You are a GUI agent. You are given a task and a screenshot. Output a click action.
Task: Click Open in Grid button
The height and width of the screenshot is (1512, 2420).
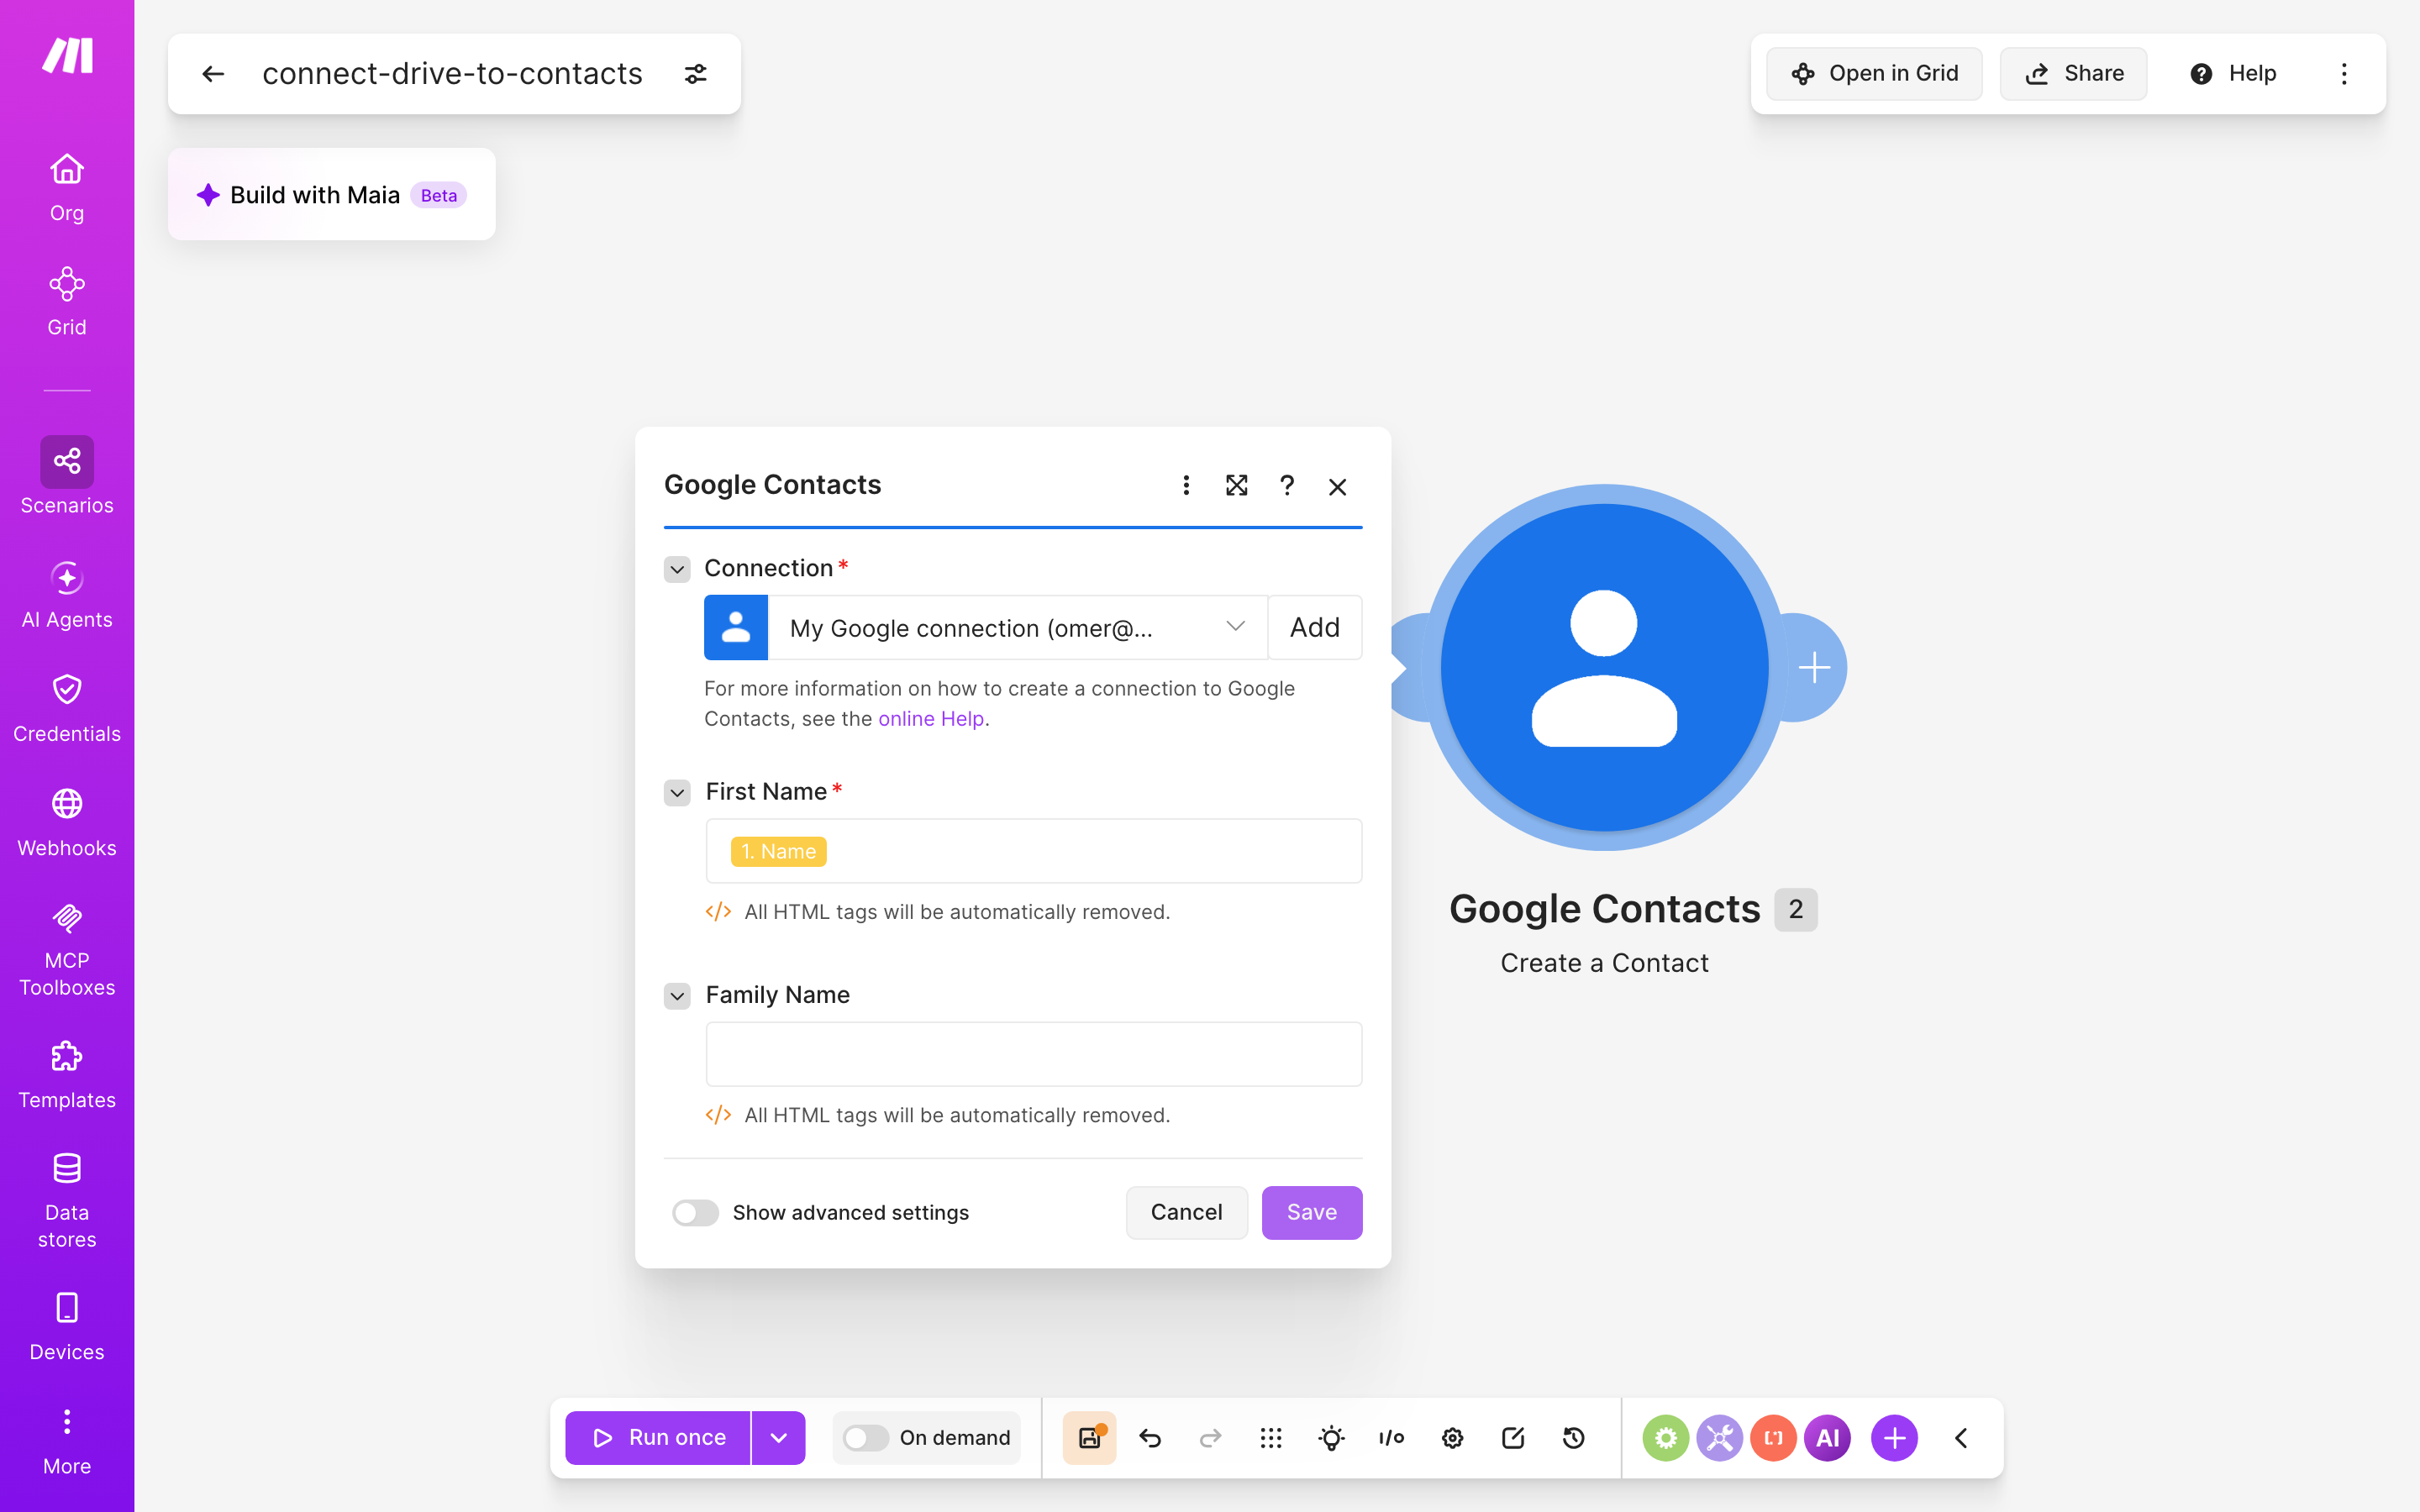(x=1874, y=74)
